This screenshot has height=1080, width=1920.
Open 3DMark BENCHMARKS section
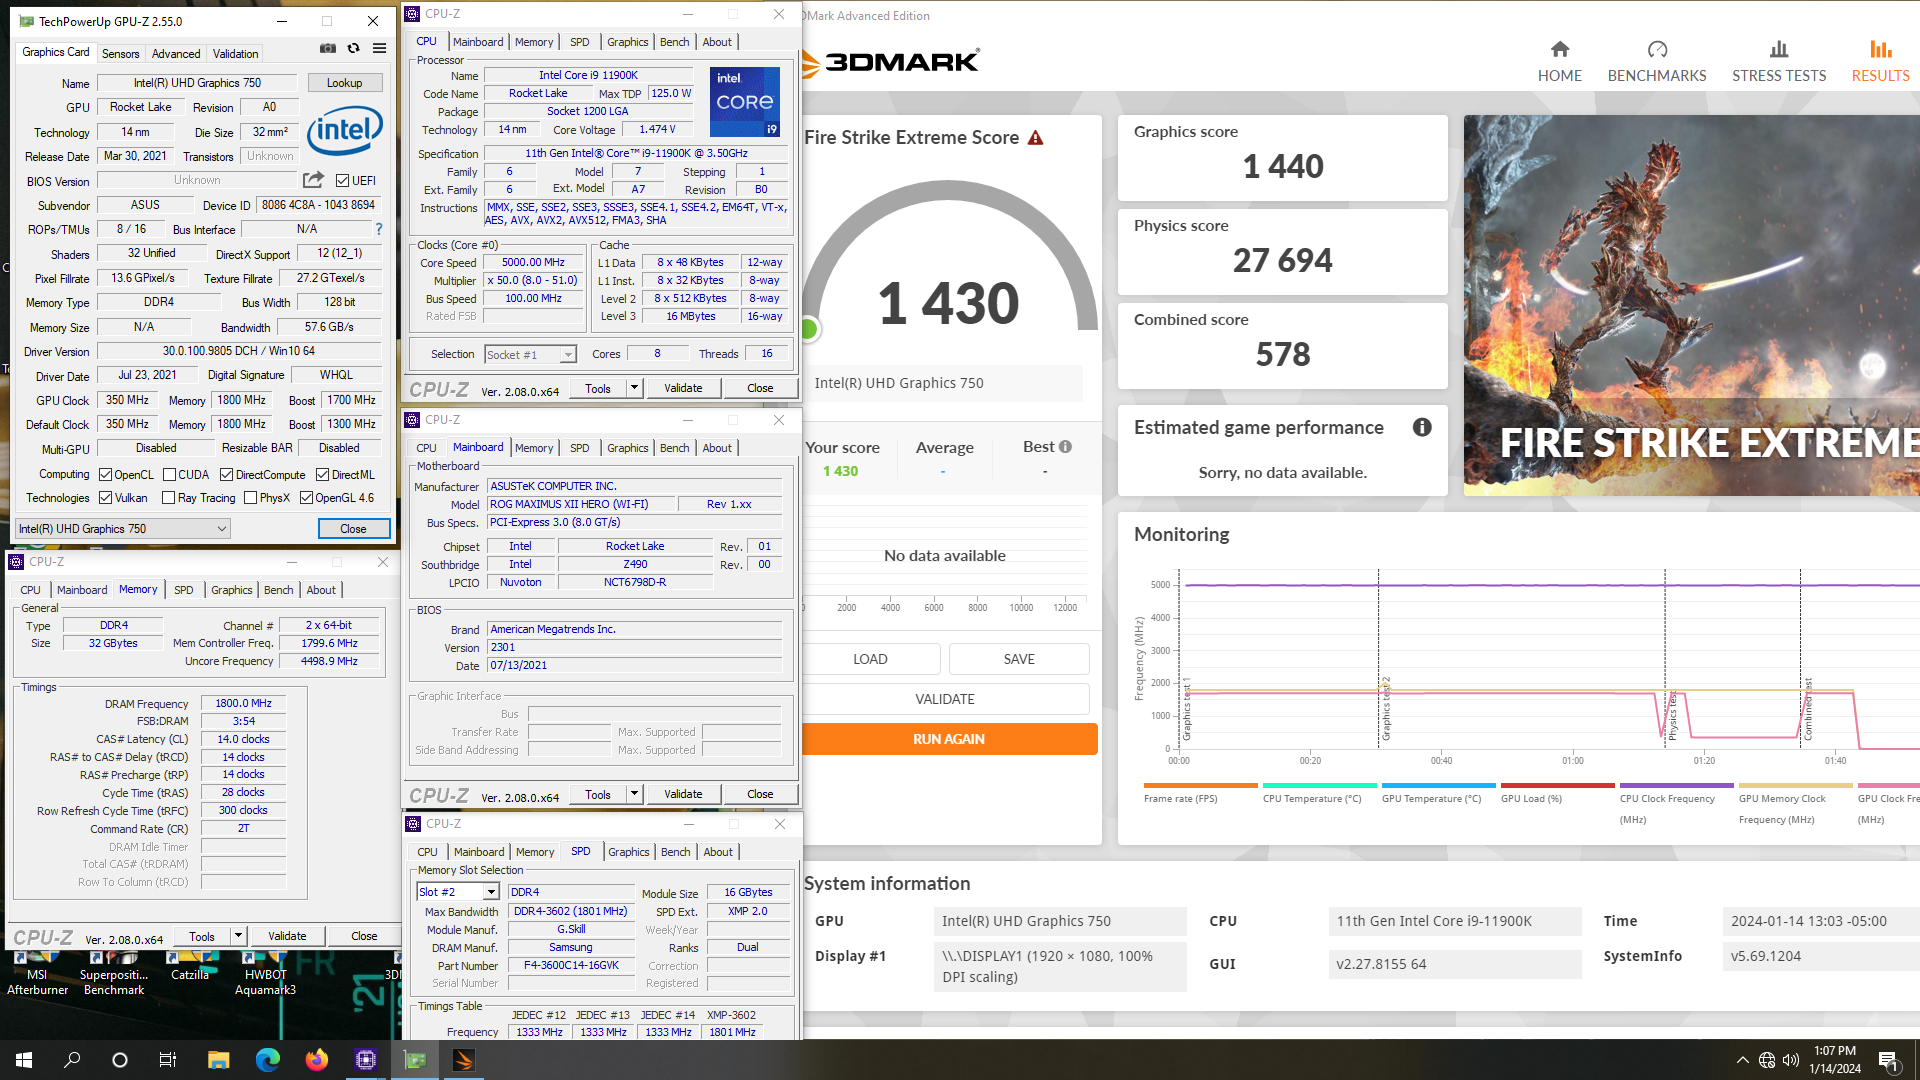1657,62
